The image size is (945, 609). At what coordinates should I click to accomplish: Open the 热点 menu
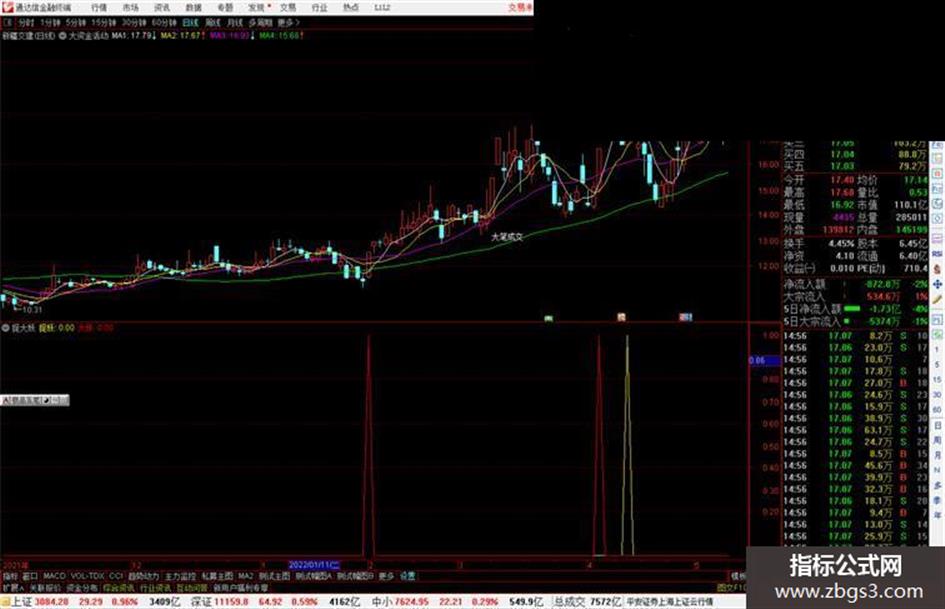coord(351,8)
